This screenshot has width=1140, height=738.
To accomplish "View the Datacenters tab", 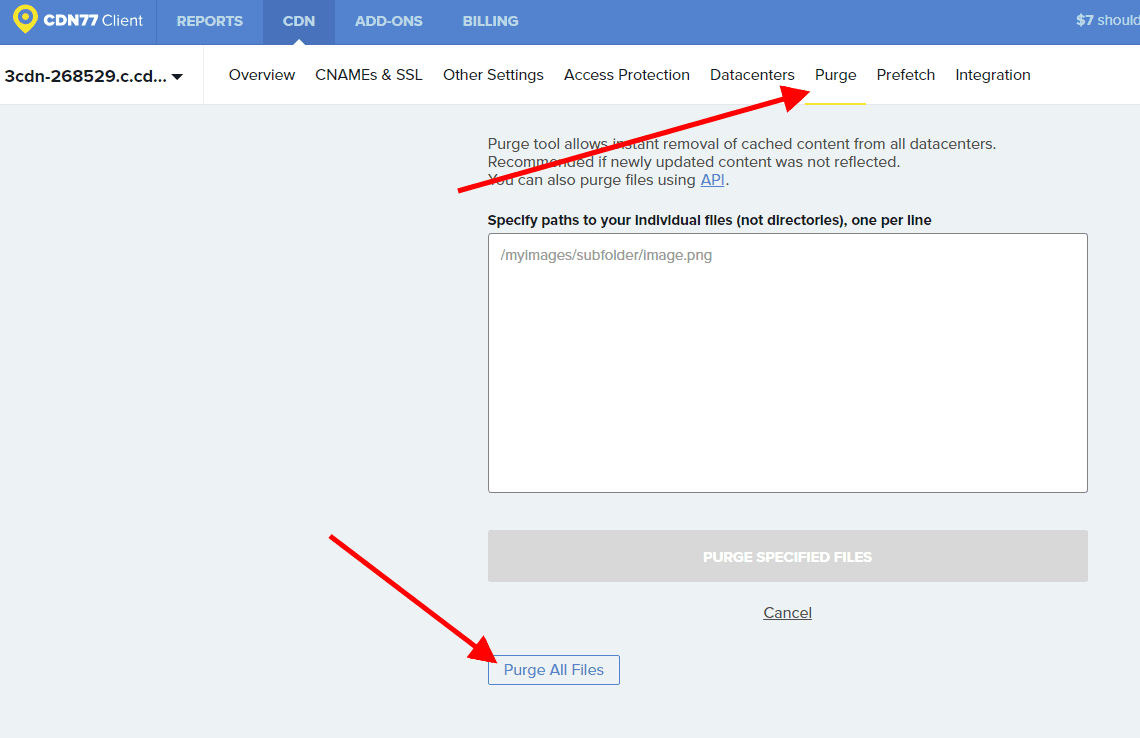I will [752, 75].
